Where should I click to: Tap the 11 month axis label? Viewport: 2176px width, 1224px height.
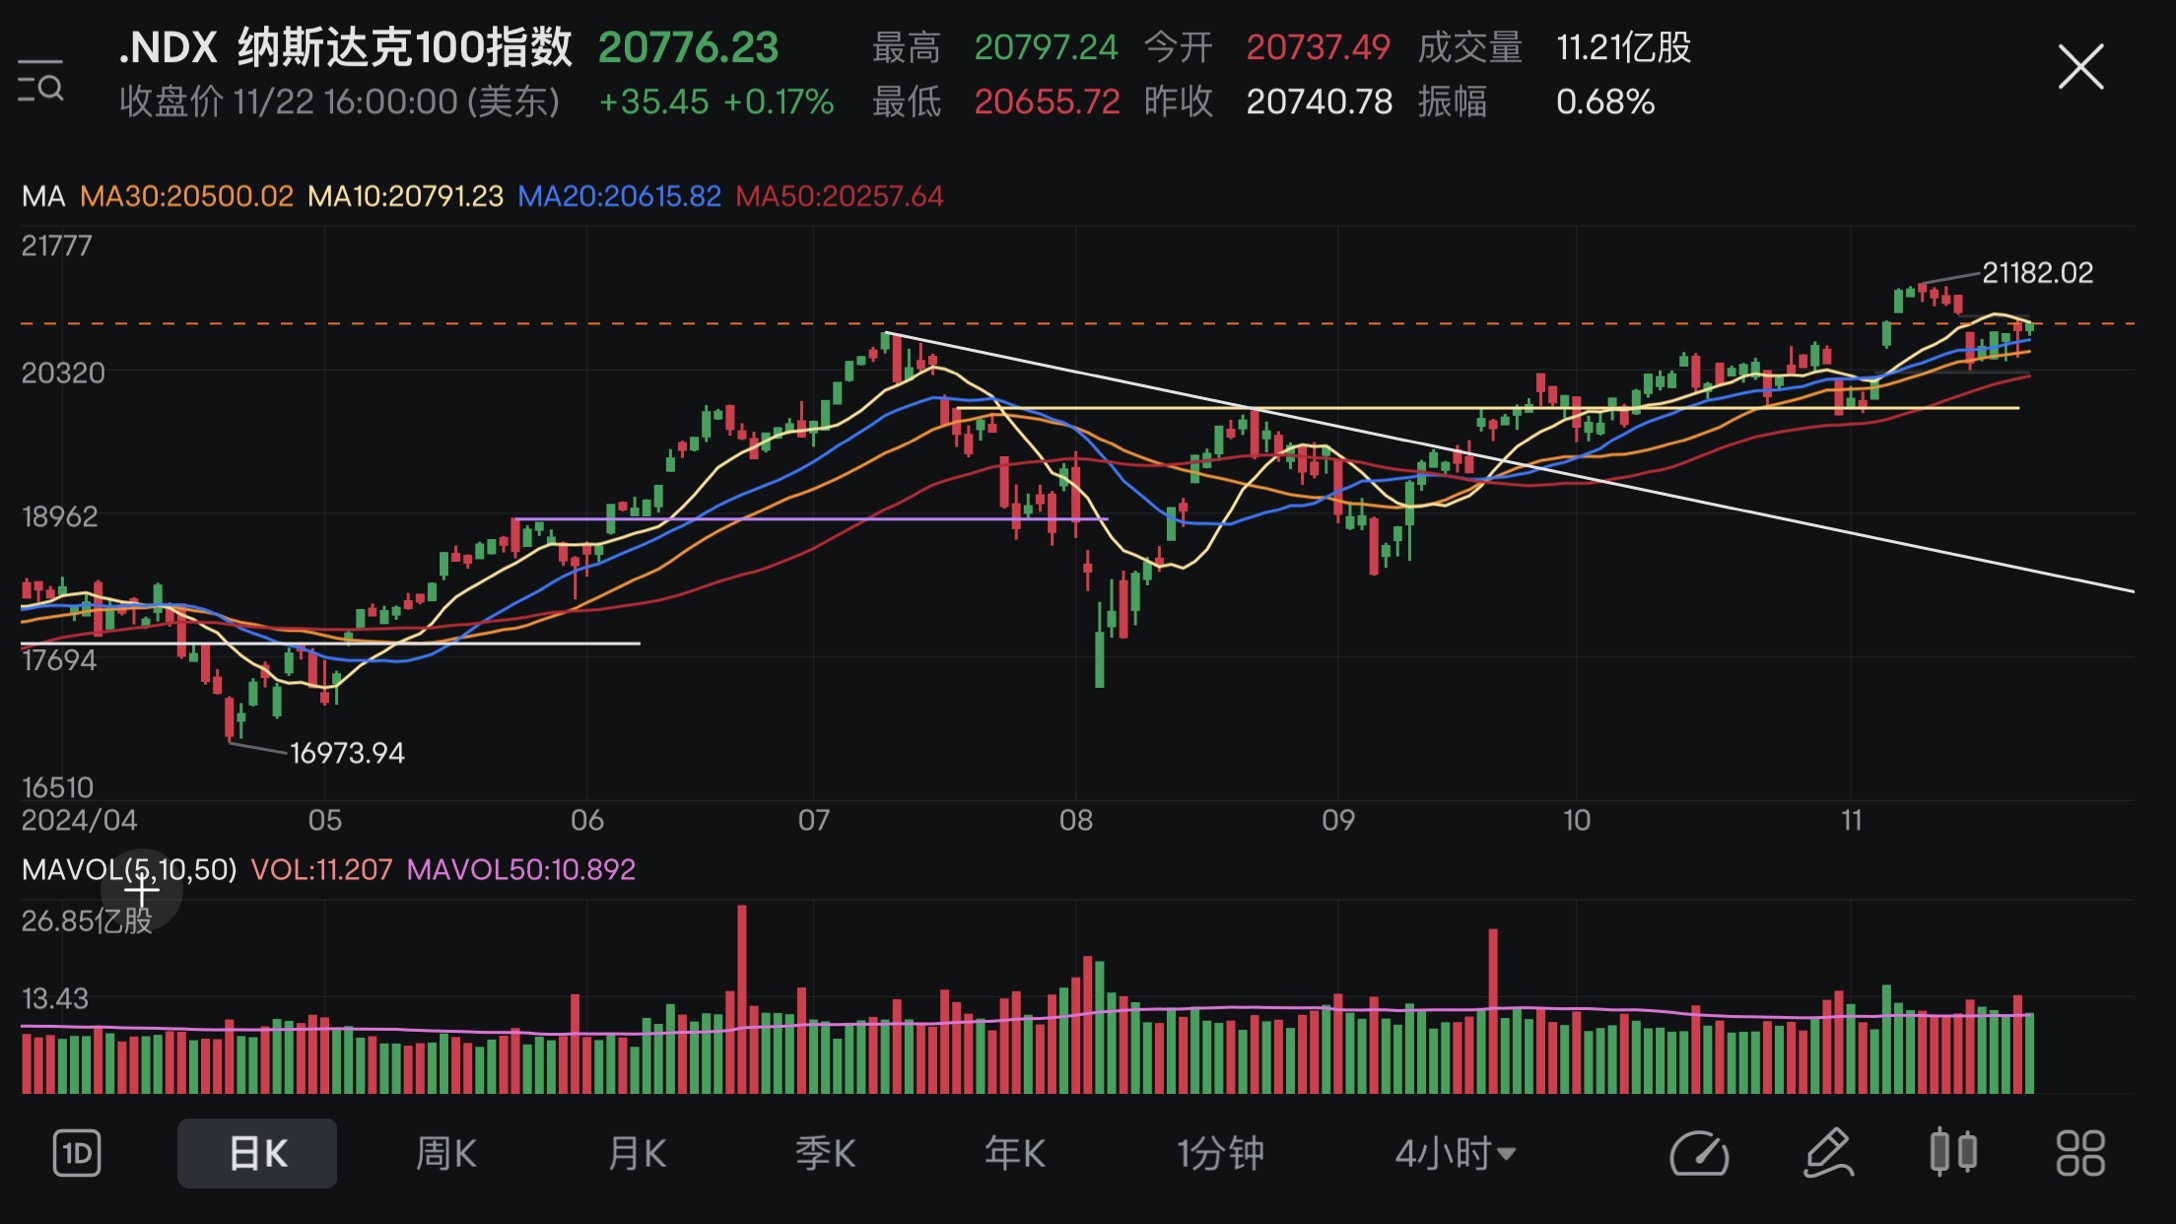pos(1851,821)
